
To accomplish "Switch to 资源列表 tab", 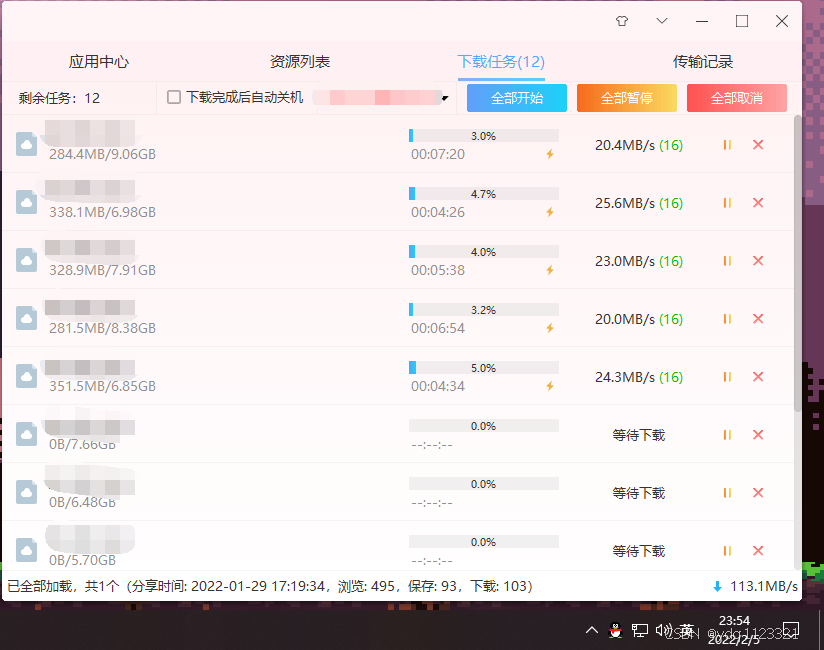I will [x=300, y=61].
